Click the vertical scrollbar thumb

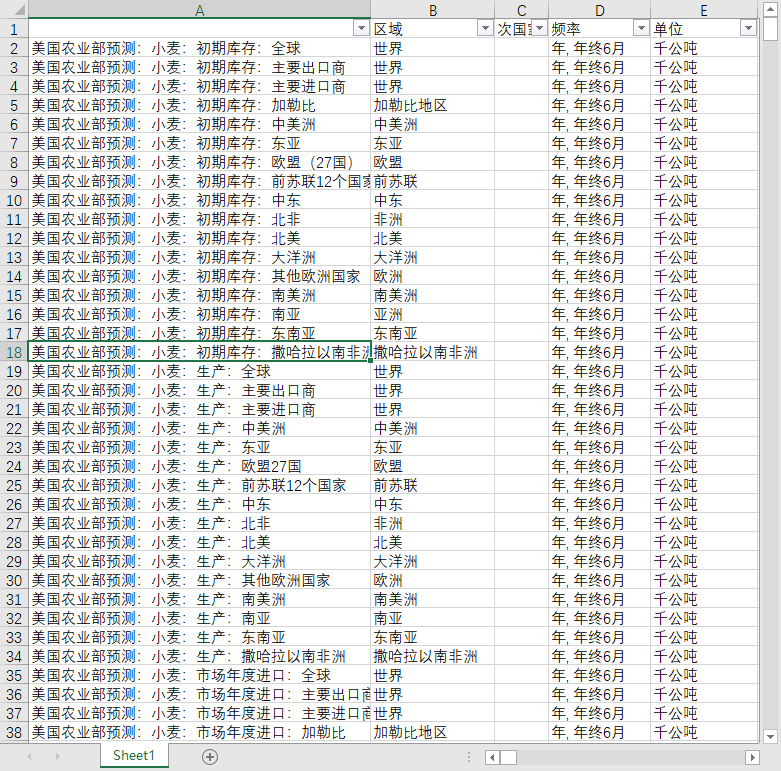(771, 29)
